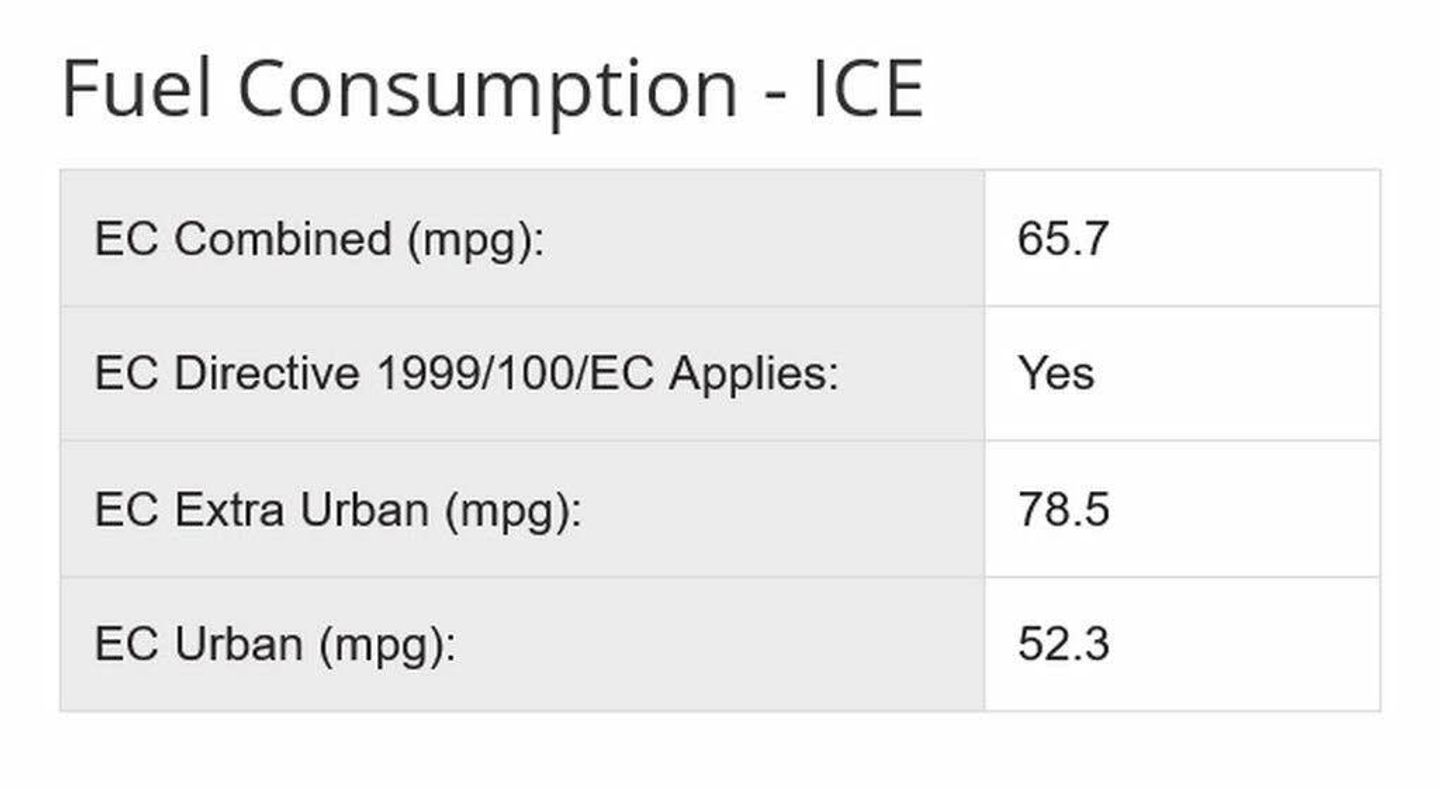Click the word Extra in the table
The image size is (1440, 789).
point(231,509)
